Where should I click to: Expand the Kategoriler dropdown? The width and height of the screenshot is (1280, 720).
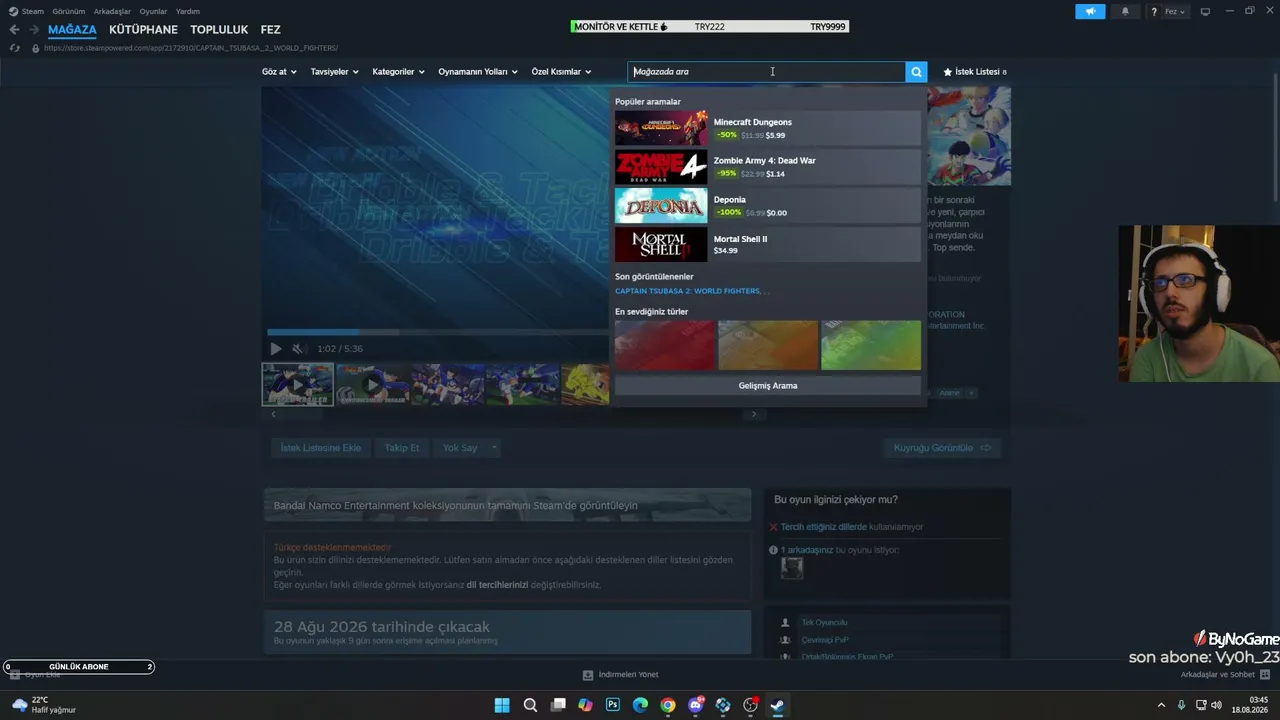coord(398,72)
